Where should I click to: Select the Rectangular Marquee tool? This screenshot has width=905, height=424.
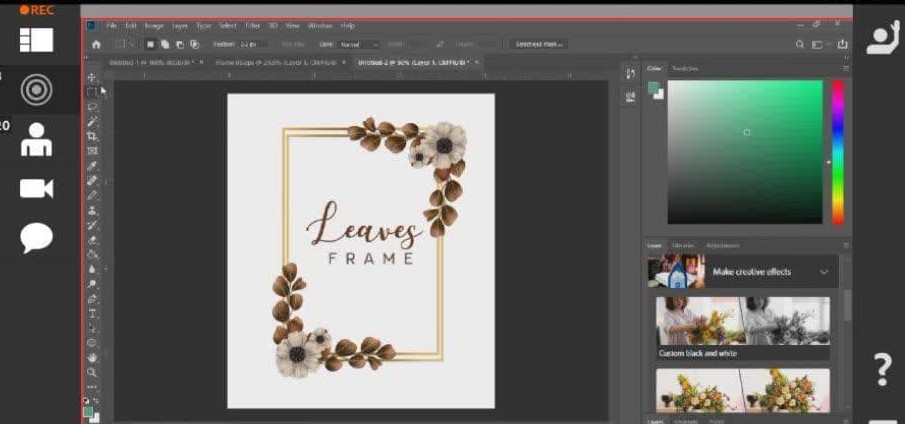tap(92, 92)
